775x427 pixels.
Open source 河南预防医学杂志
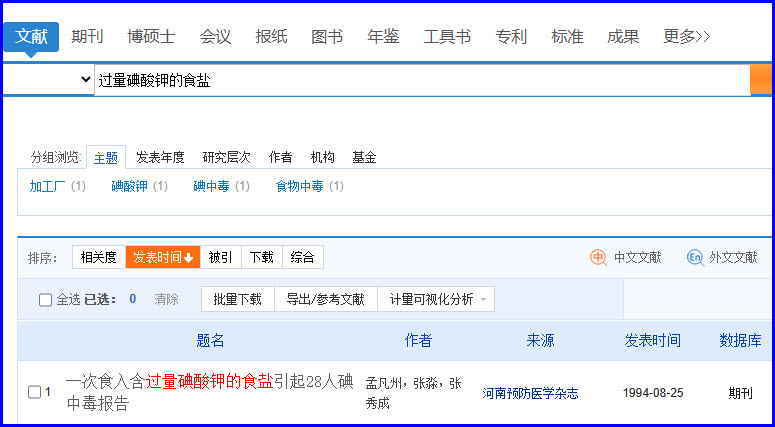click(x=530, y=393)
